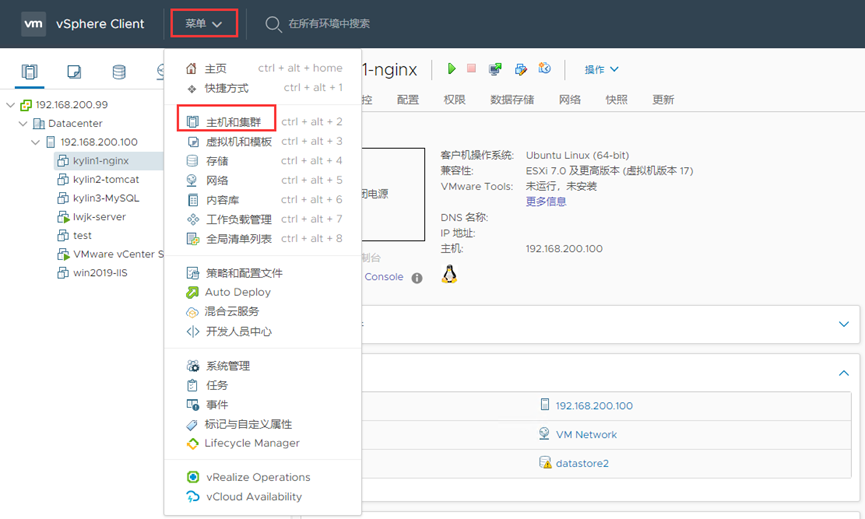Switch to the 配置 tab
The height and width of the screenshot is (519, 865).
coord(408,100)
